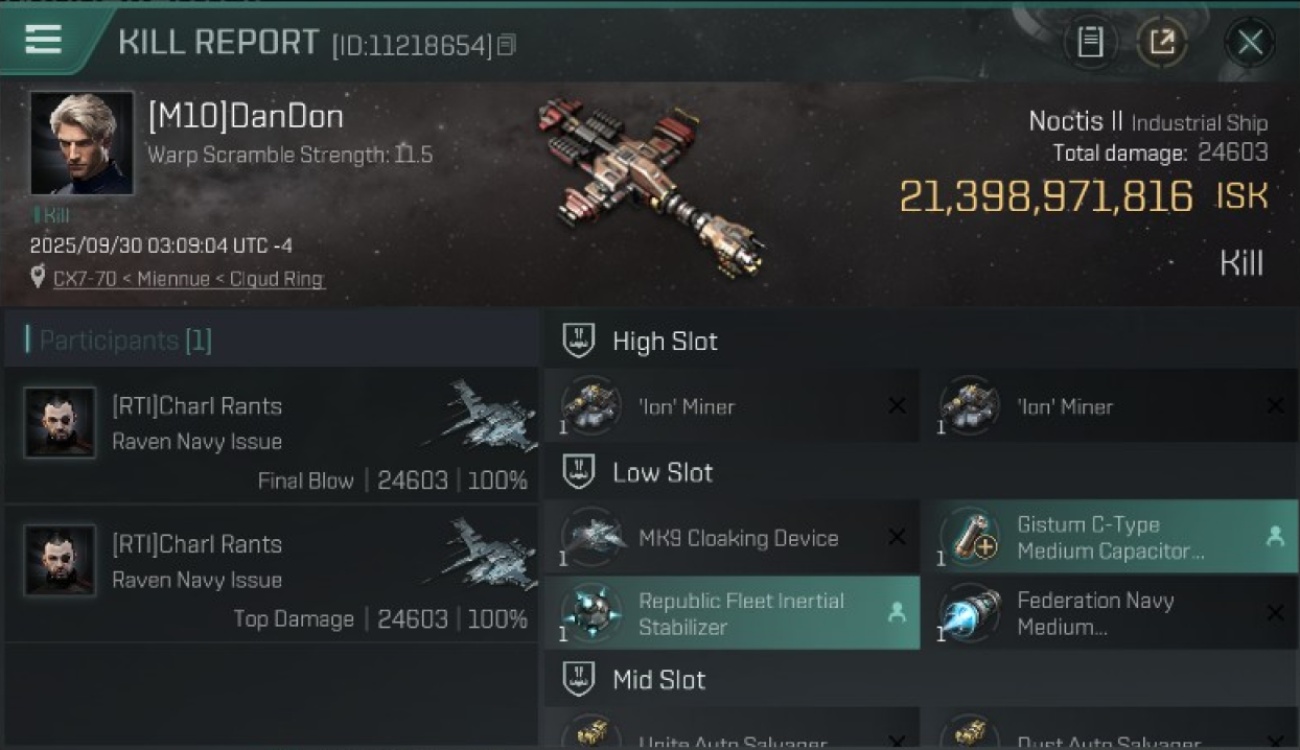
Task: Select Republic Fleet Inertial Stabilizer item
Action: click(x=732, y=613)
